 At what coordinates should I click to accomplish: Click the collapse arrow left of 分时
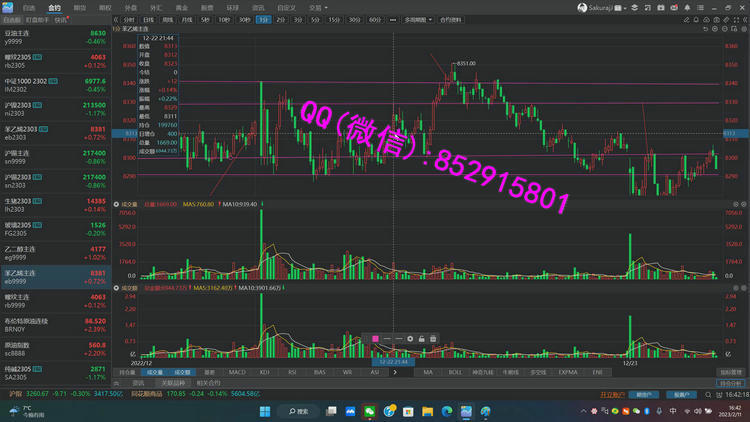click(x=116, y=19)
